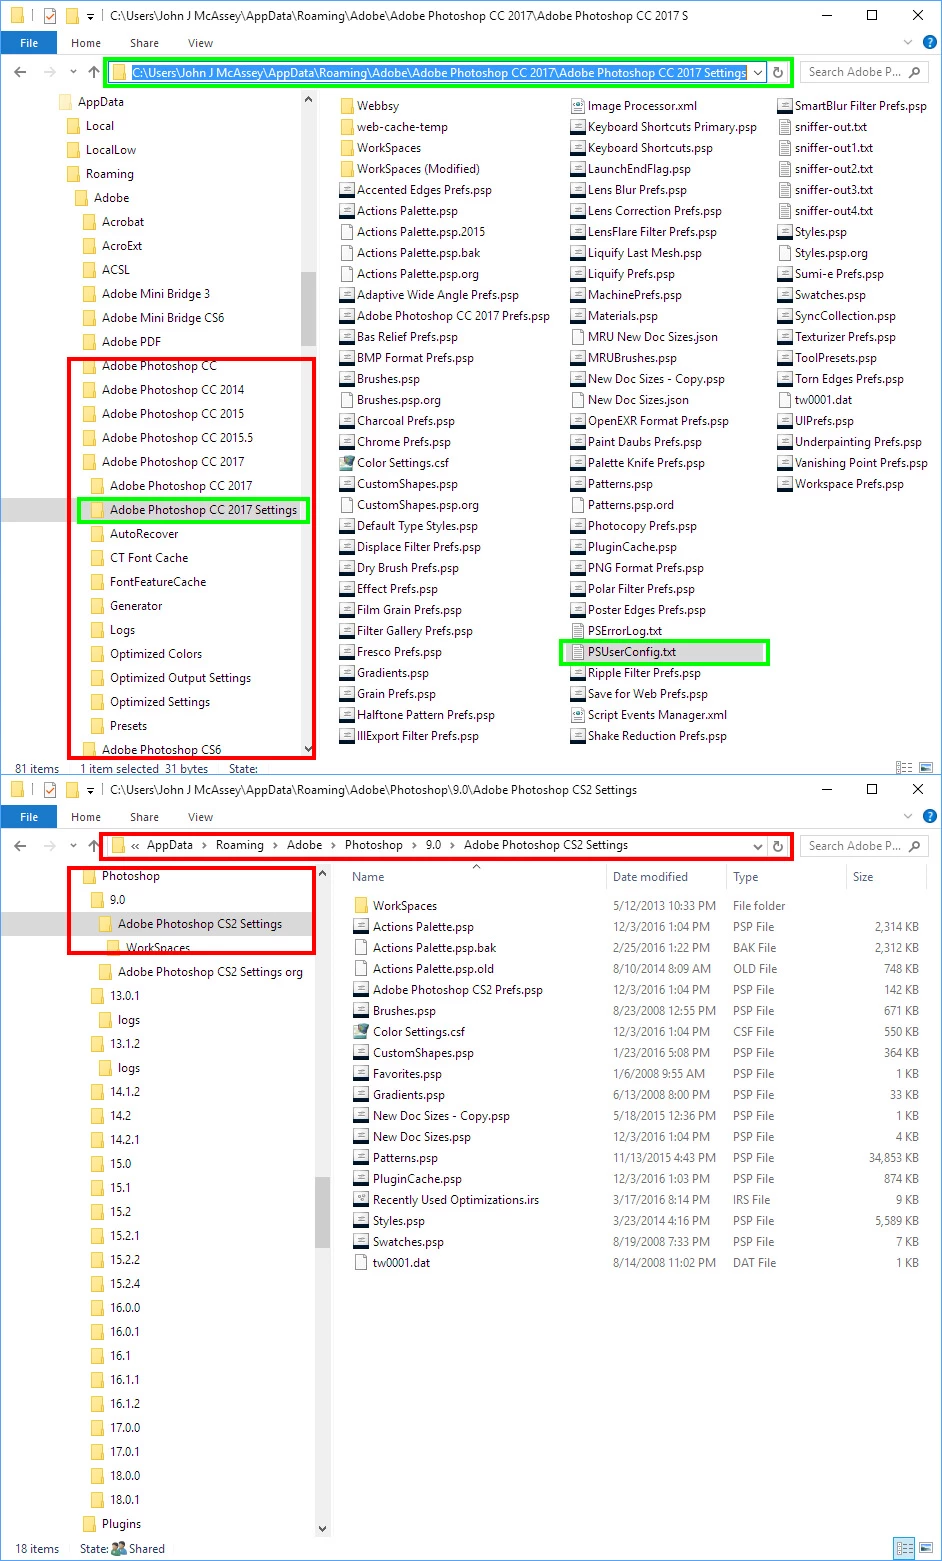
Task: Open the help icon in top window
Action: [930, 43]
